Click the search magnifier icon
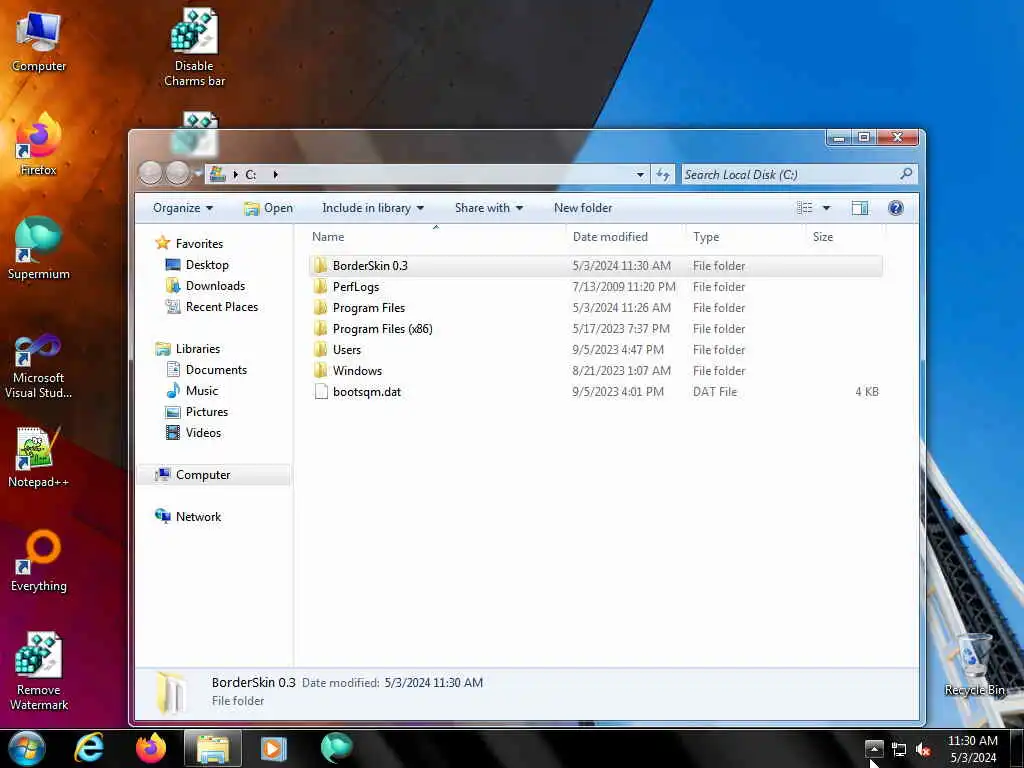 tap(906, 174)
